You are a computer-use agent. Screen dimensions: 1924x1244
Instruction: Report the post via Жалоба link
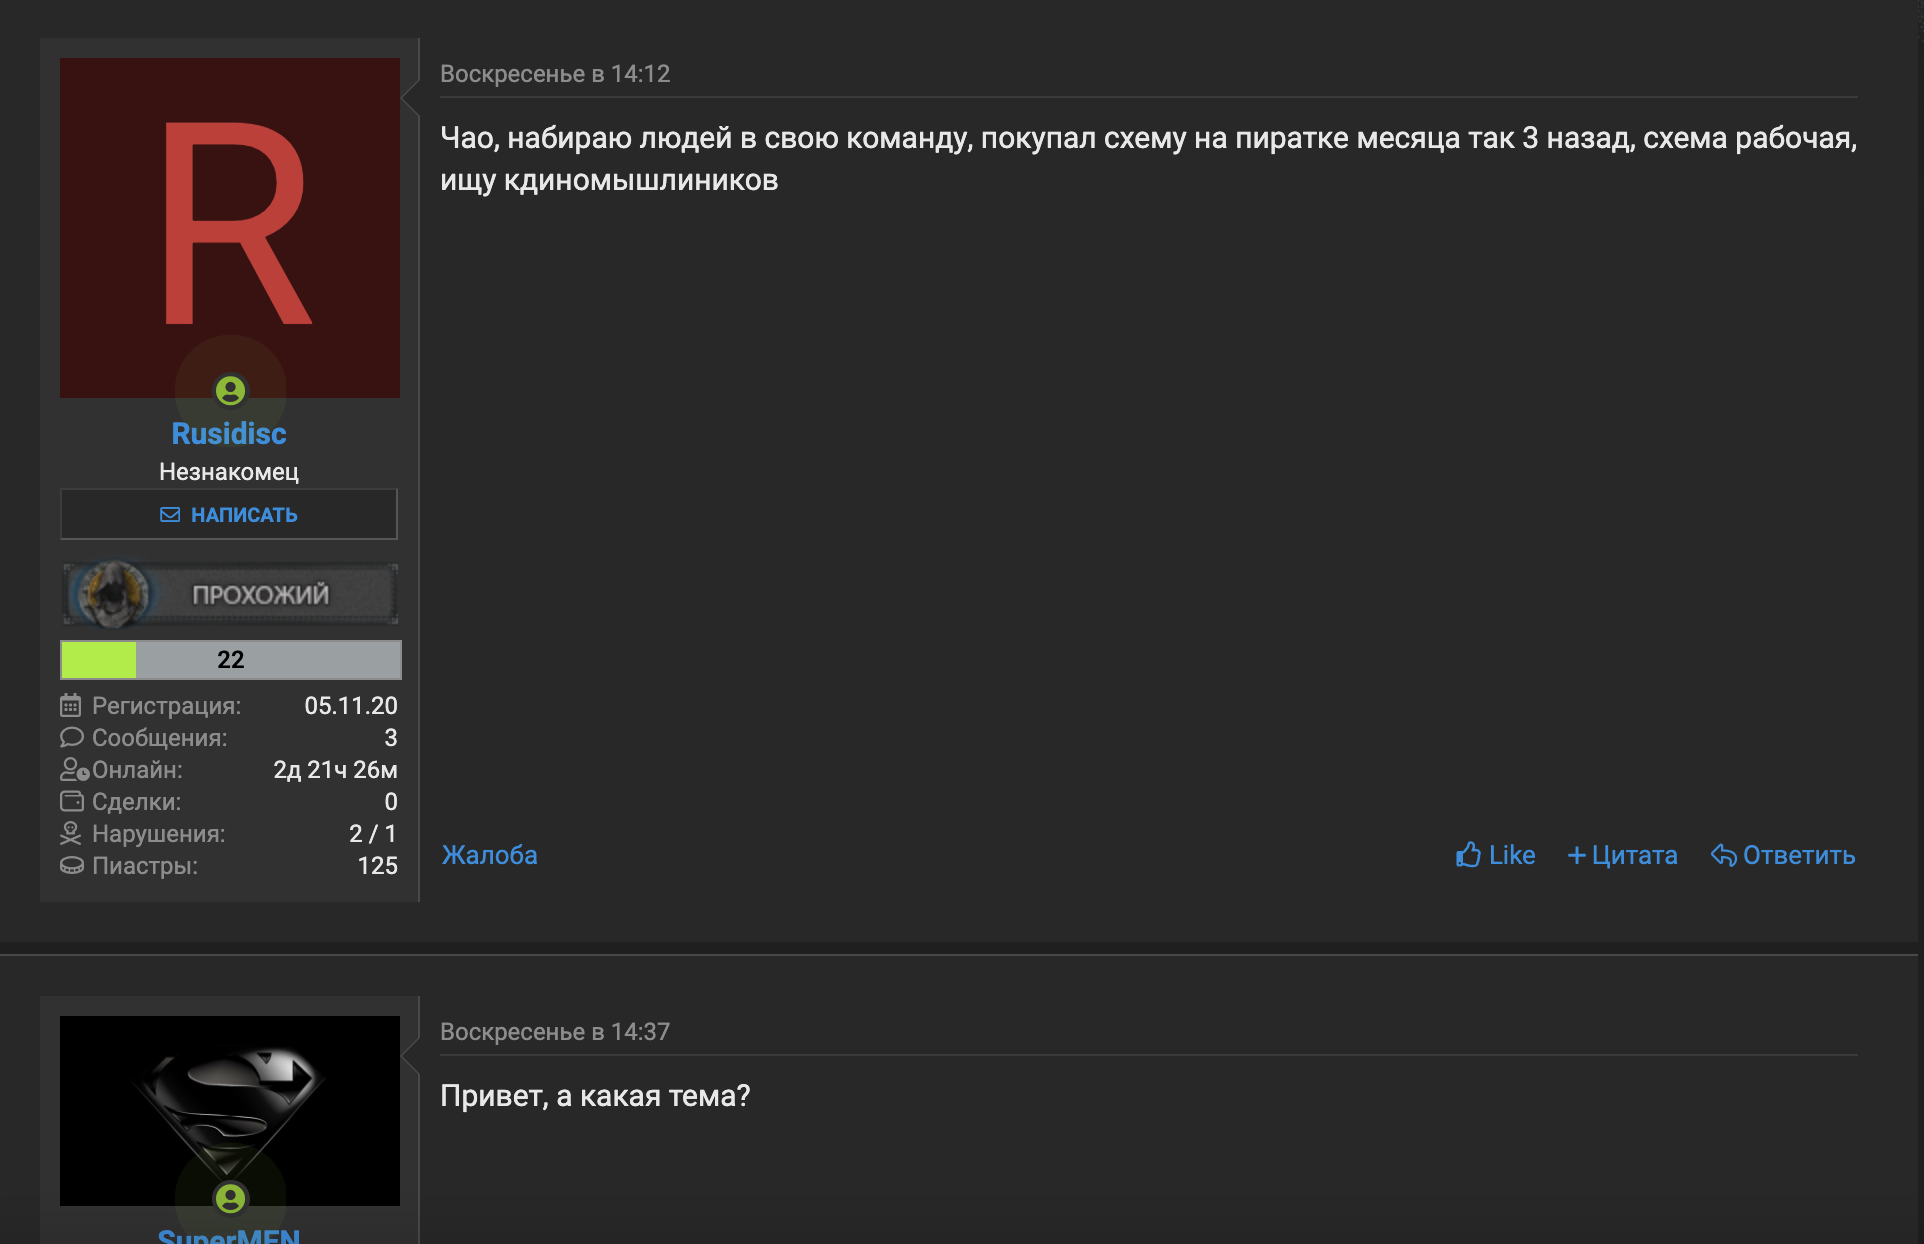[x=490, y=855]
